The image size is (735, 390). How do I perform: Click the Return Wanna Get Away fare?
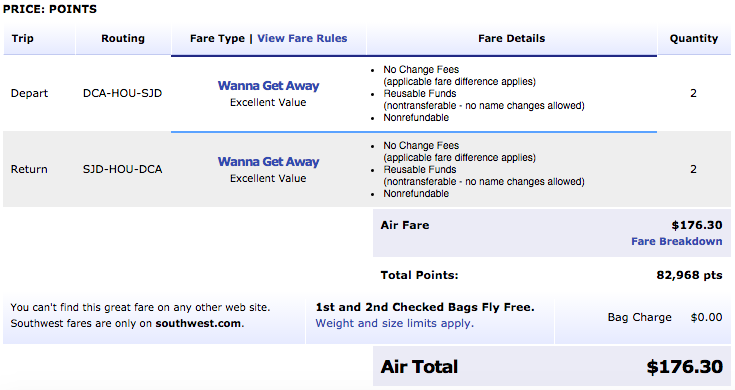click(268, 162)
